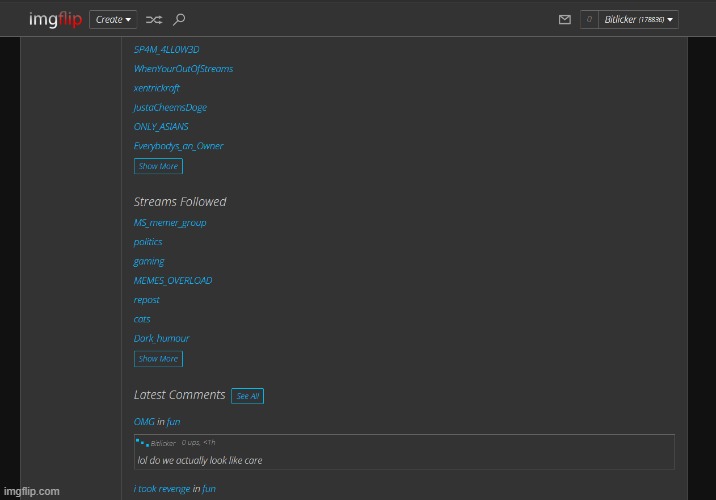Click the Bitlicker user icon in comment
The image size is (716, 500).
point(142,442)
